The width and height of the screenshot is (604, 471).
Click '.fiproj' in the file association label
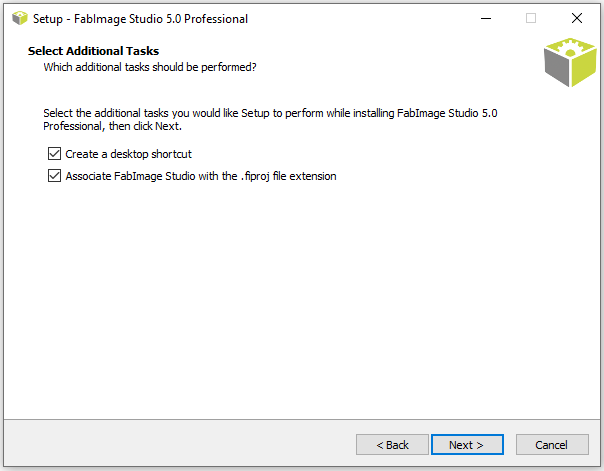(x=255, y=176)
